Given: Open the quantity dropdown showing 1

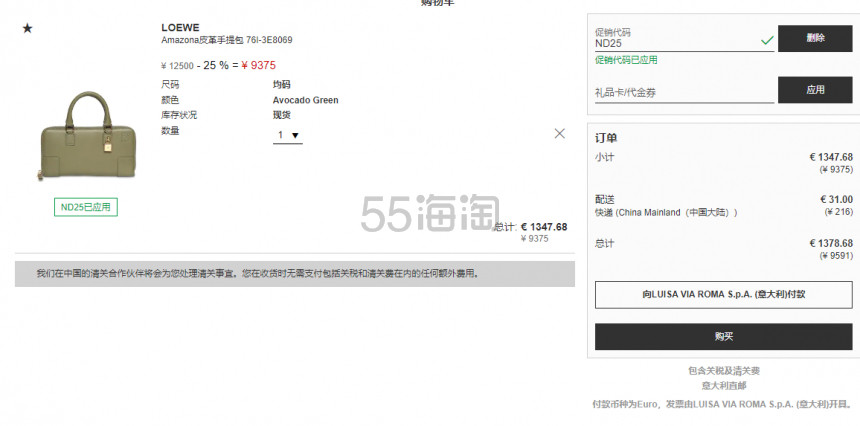Looking at the screenshot, I should tap(287, 135).
